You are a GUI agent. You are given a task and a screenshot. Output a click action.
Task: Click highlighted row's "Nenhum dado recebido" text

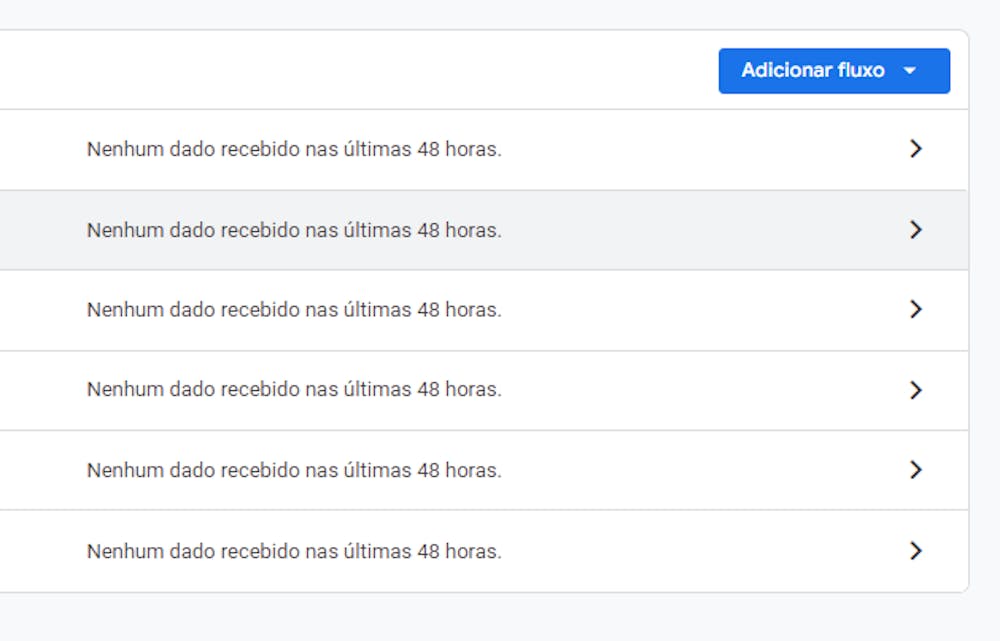coord(294,230)
